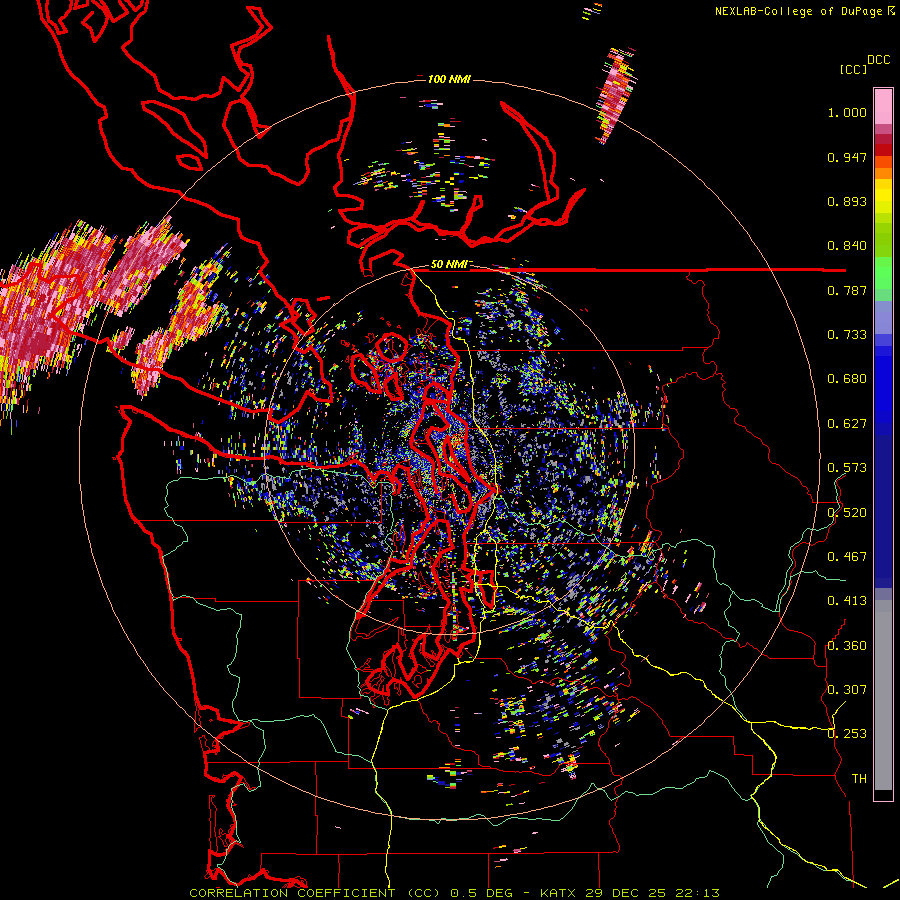The height and width of the screenshot is (900, 900).
Task: Click the 0.893 scale value
Action: [847, 201]
